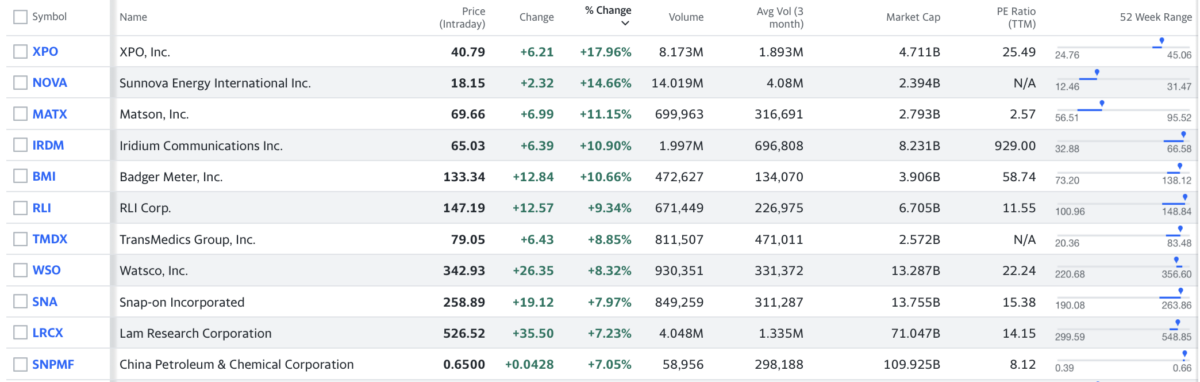Viewport: 1200px width, 382px height.
Task: Open the BMI symbol link
Action: tap(44, 177)
